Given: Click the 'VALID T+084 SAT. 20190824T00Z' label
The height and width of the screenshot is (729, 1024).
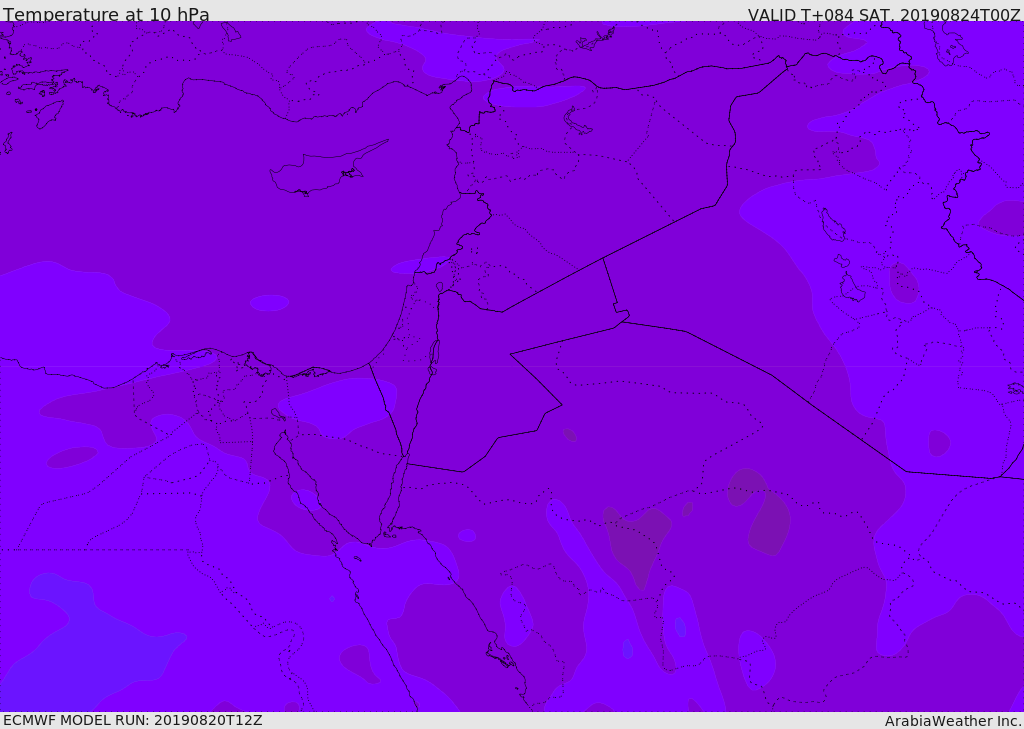Looking at the screenshot, I should tap(884, 15).
